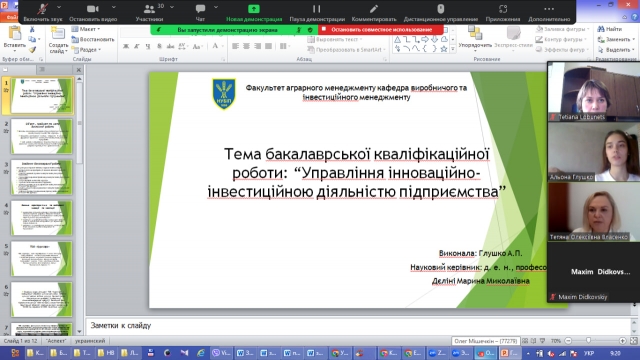Select slide 2 thumbnail
This screenshot has height=360, width=640.
(x=41, y=136)
